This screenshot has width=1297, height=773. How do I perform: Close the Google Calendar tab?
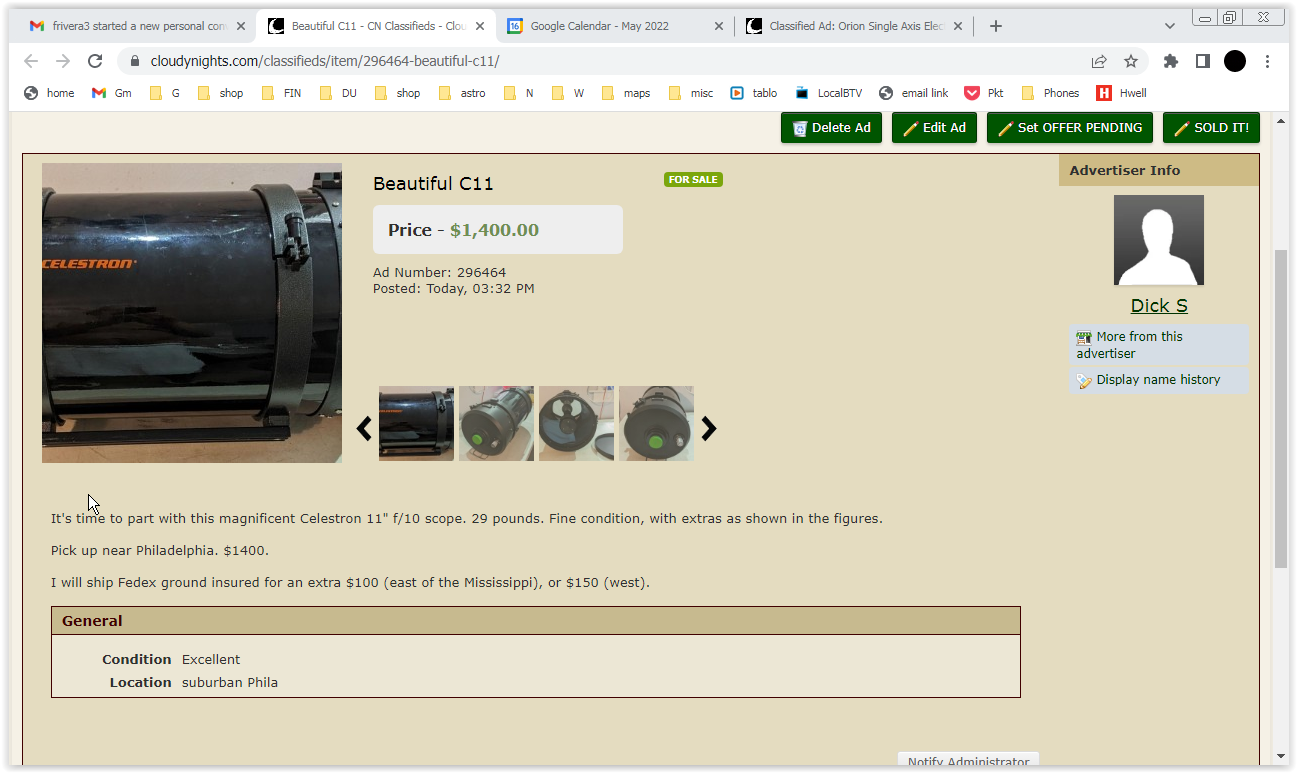(x=718, y=26)
